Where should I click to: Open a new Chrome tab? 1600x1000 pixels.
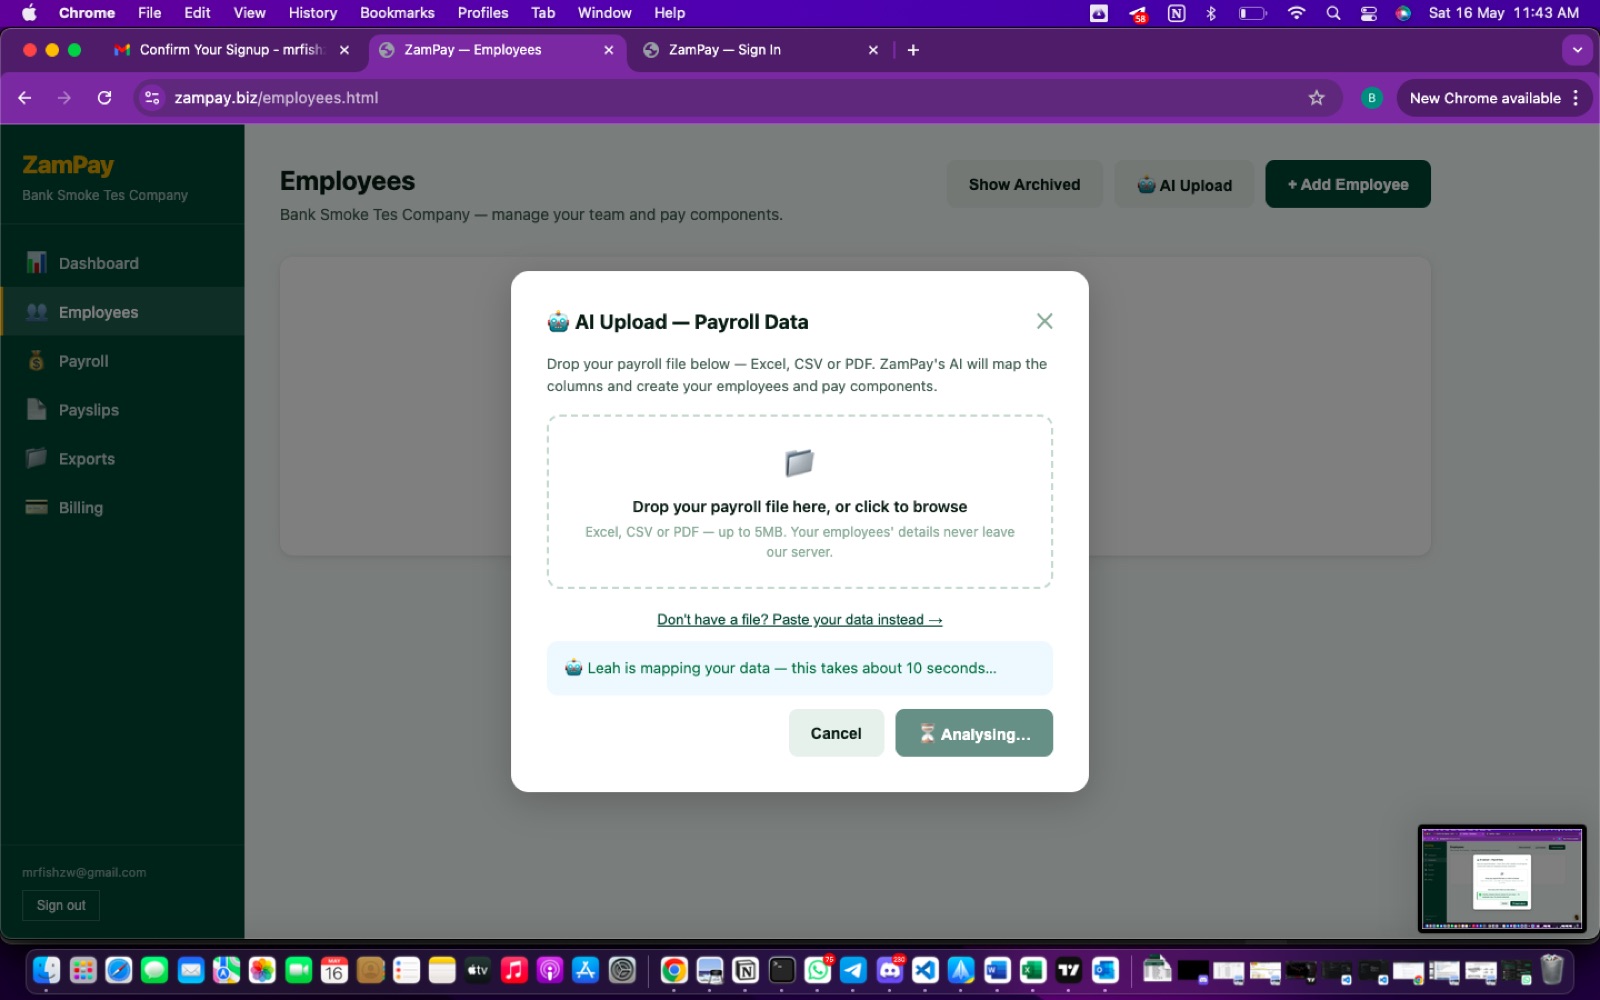913,50
